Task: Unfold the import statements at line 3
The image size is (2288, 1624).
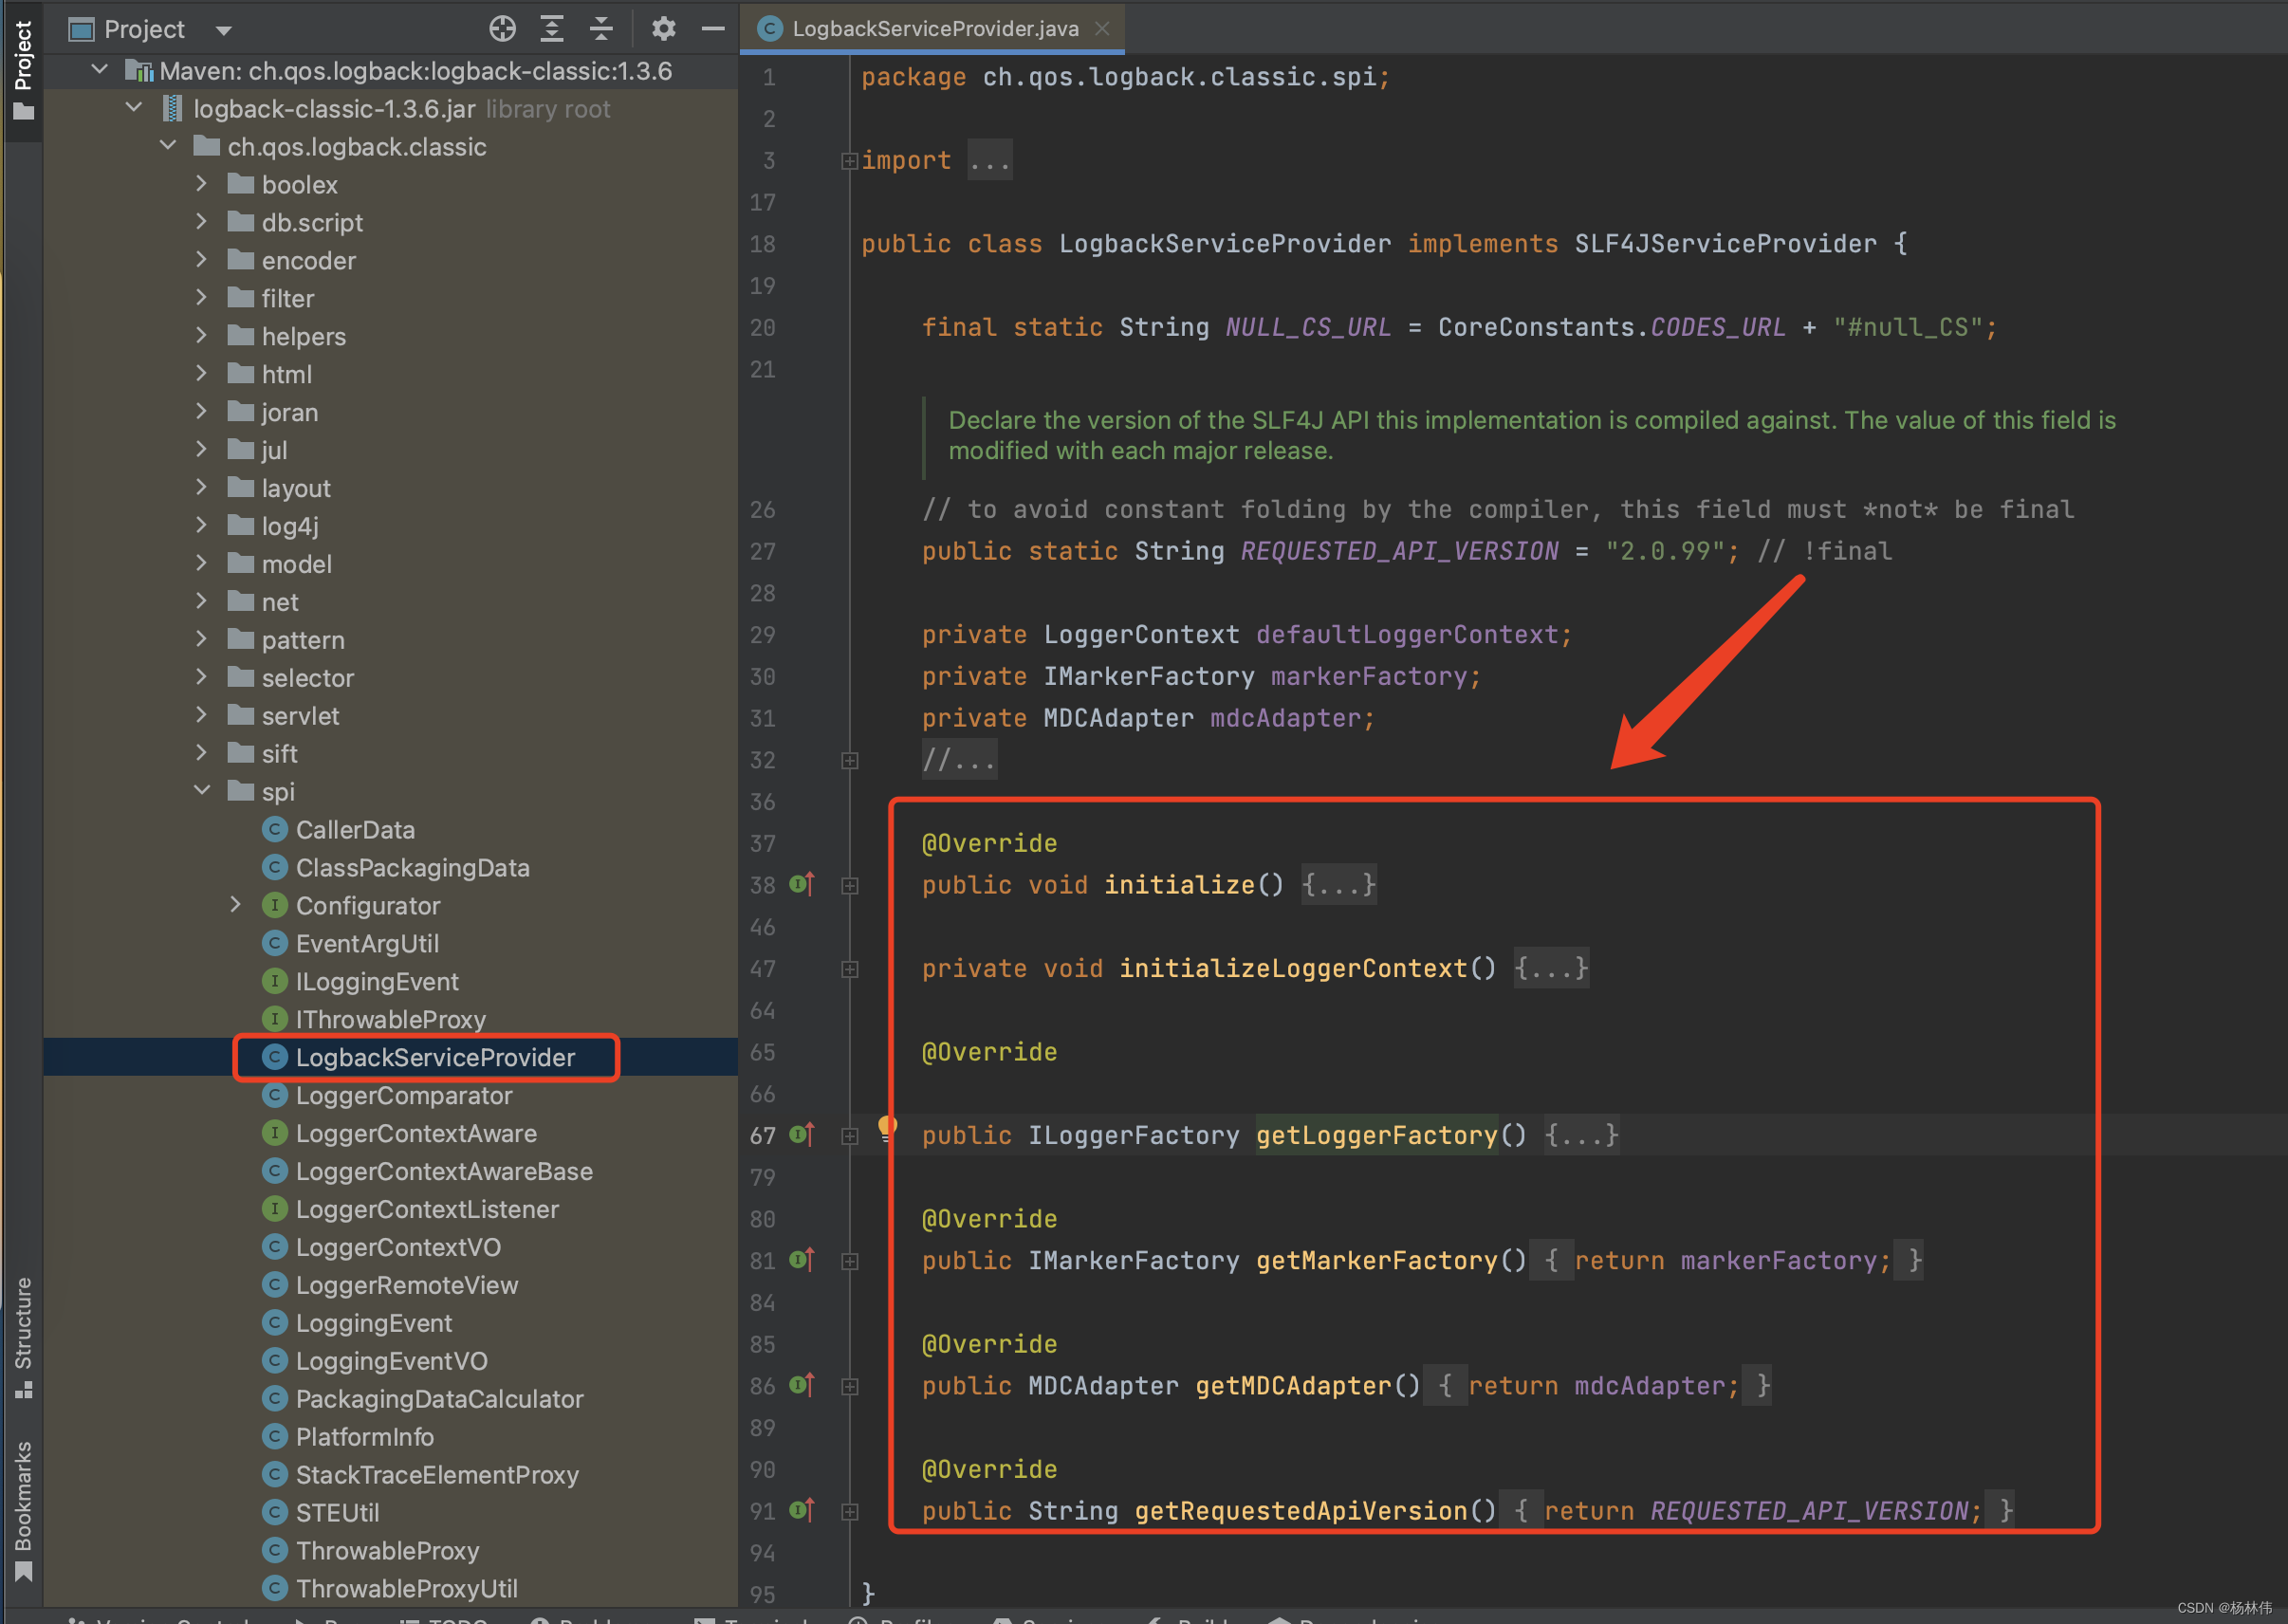Action: [849, 161]
